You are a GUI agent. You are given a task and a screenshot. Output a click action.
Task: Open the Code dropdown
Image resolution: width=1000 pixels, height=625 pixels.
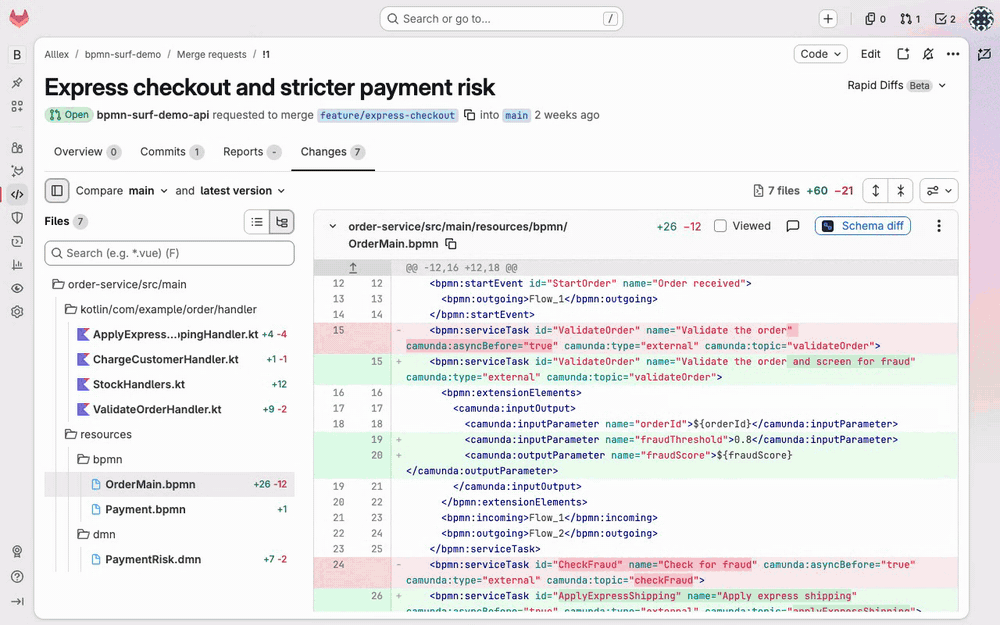click(x=820, y=54)
